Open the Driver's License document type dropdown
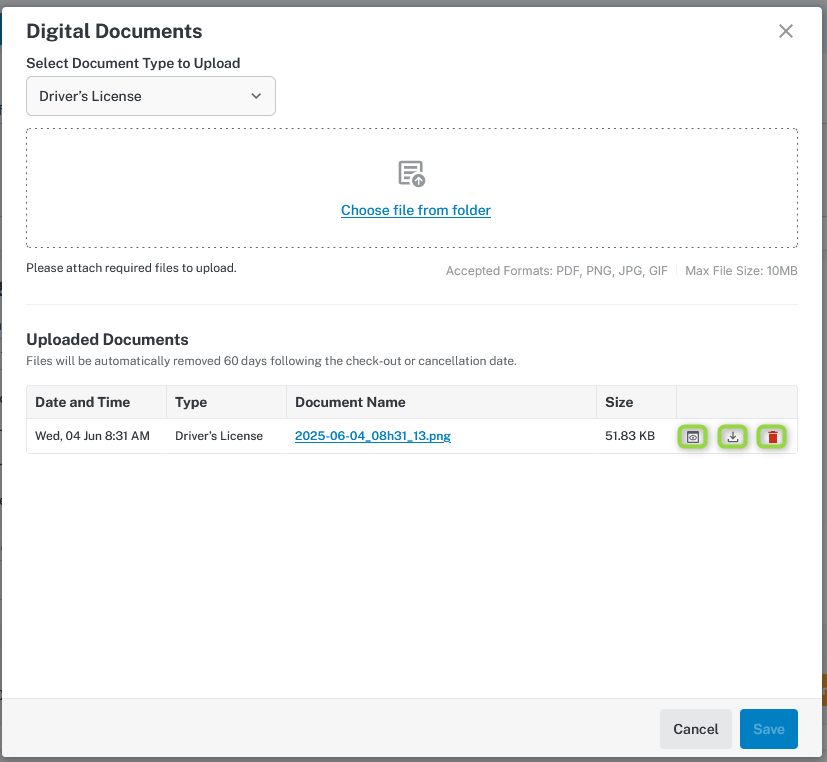827x762 pixels. click(x=151, y=96)
